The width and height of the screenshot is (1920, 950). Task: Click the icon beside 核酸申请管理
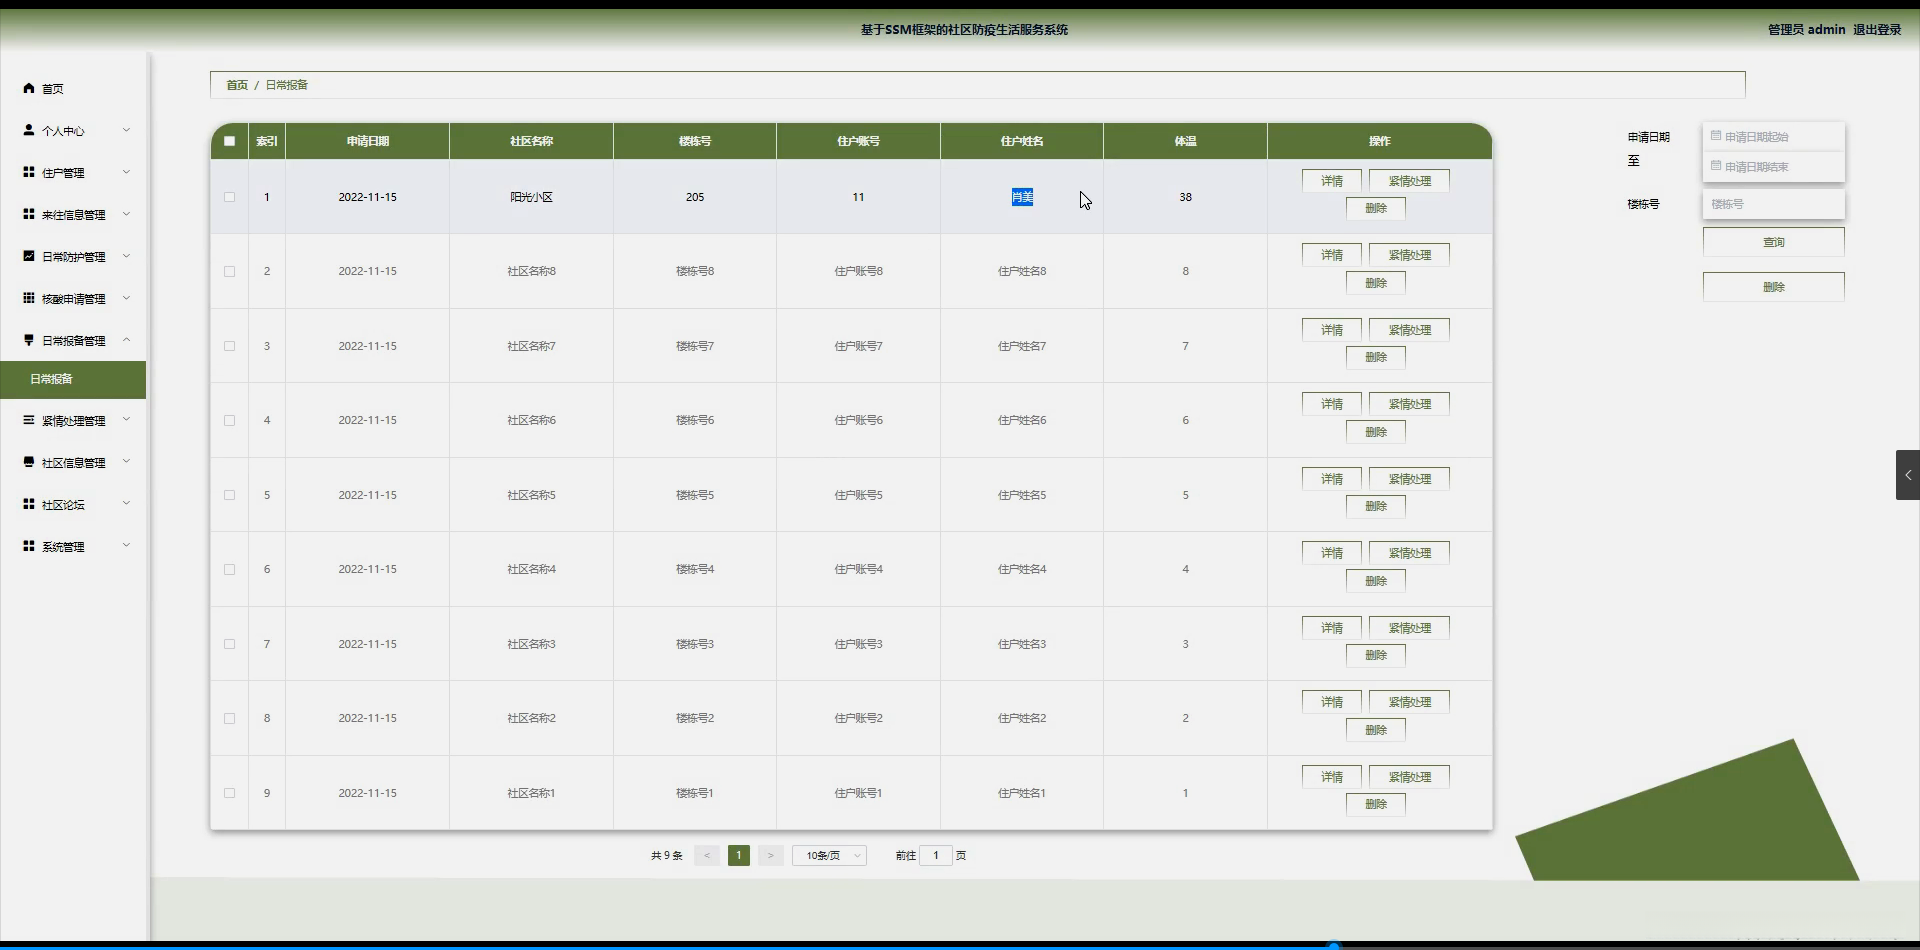point(29,298)
